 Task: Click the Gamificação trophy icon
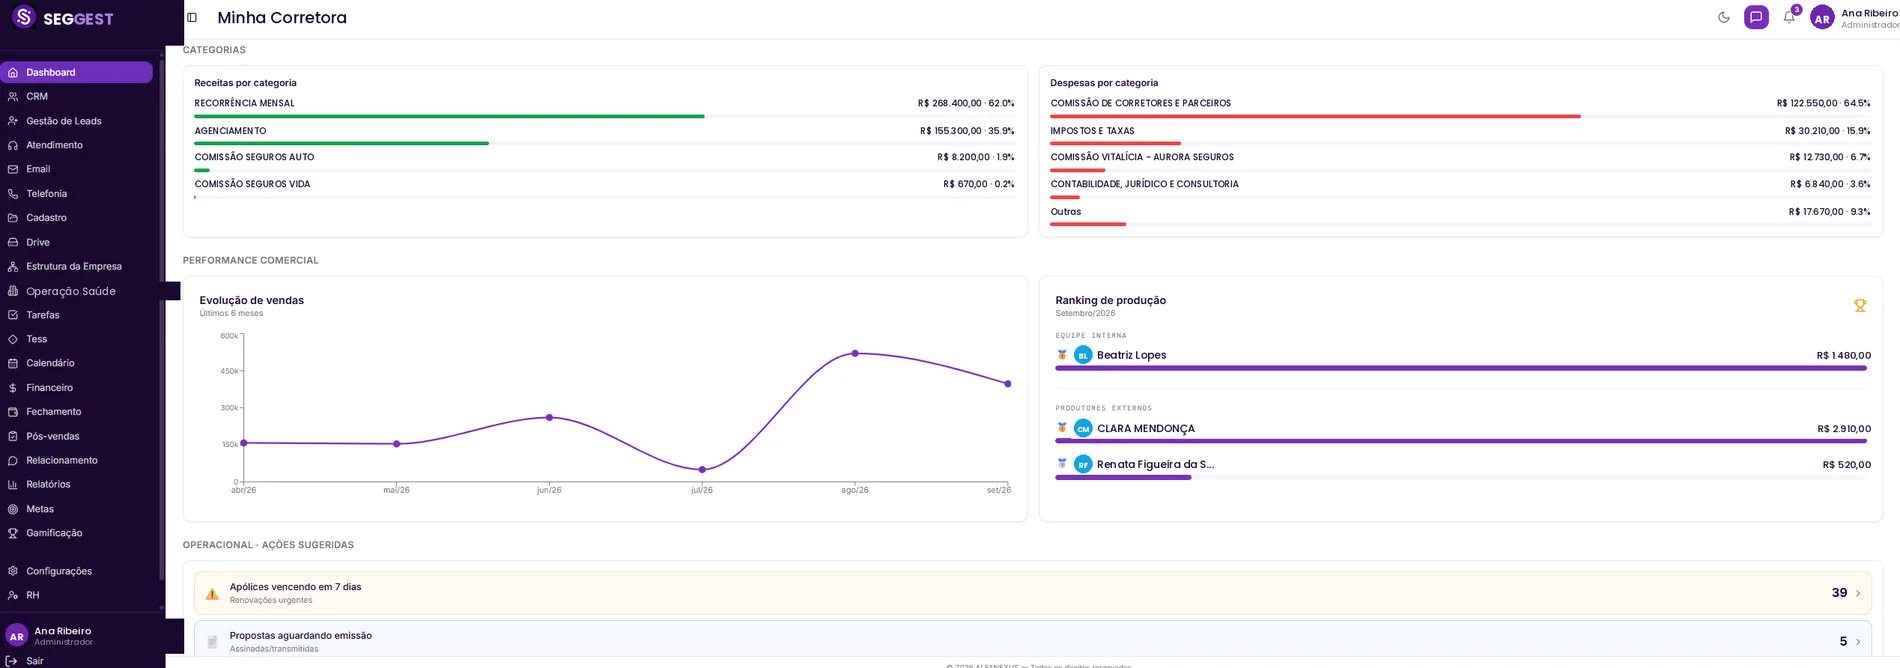pyautogui.click(x=13, y=533)
